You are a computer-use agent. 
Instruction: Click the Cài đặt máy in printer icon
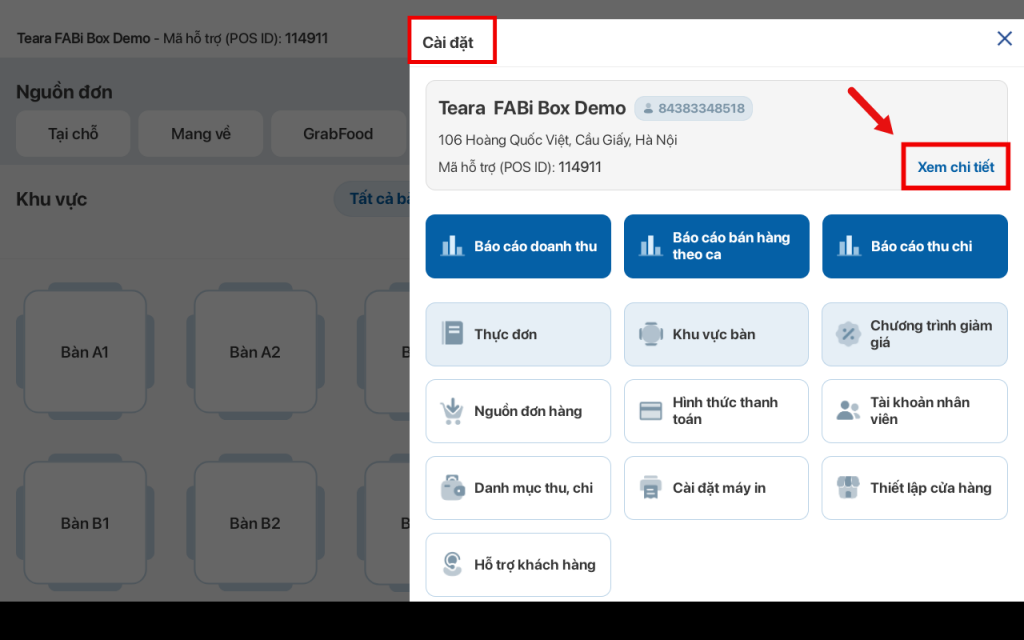(651, 488)
